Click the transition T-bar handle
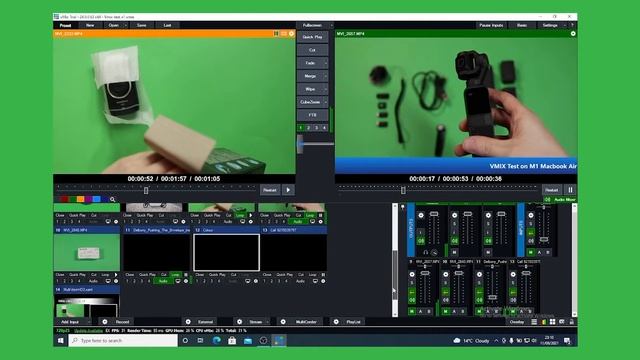The height and width of the screenshot is (360, 640). pos(300,144)
